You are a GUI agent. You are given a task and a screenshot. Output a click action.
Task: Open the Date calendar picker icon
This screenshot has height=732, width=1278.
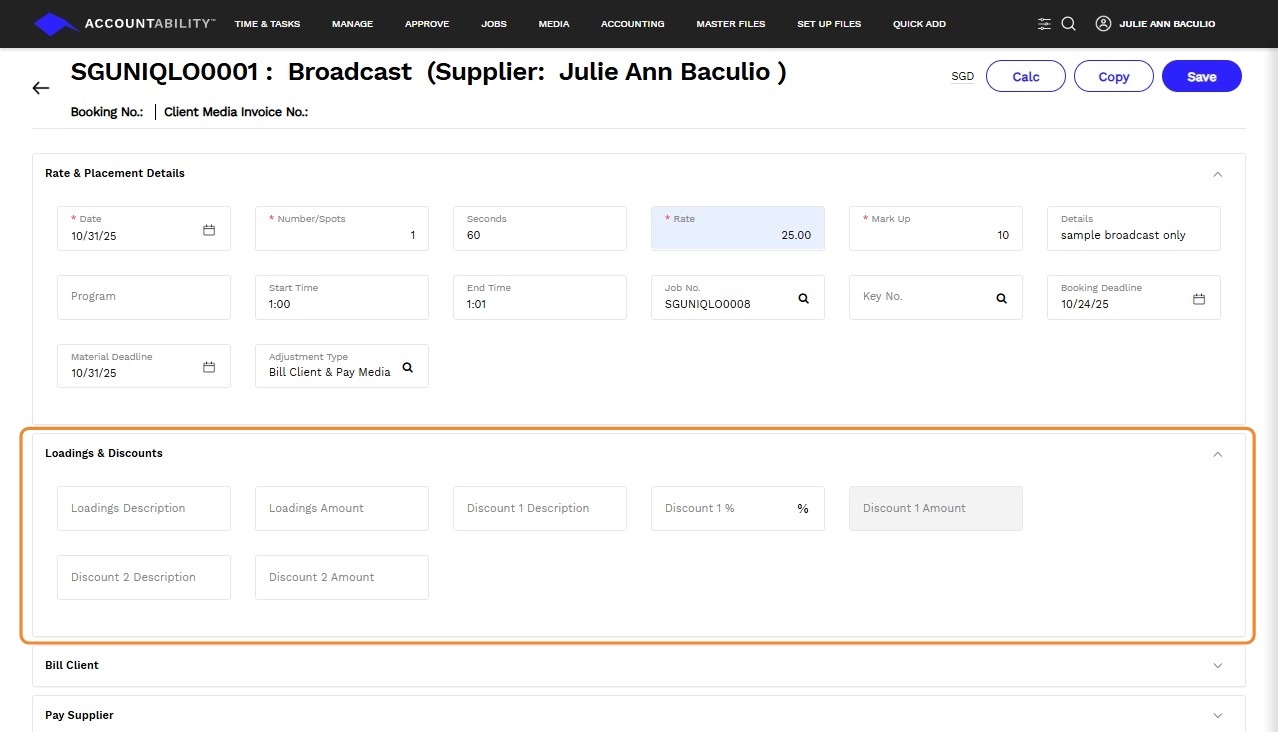pos(209,229)
